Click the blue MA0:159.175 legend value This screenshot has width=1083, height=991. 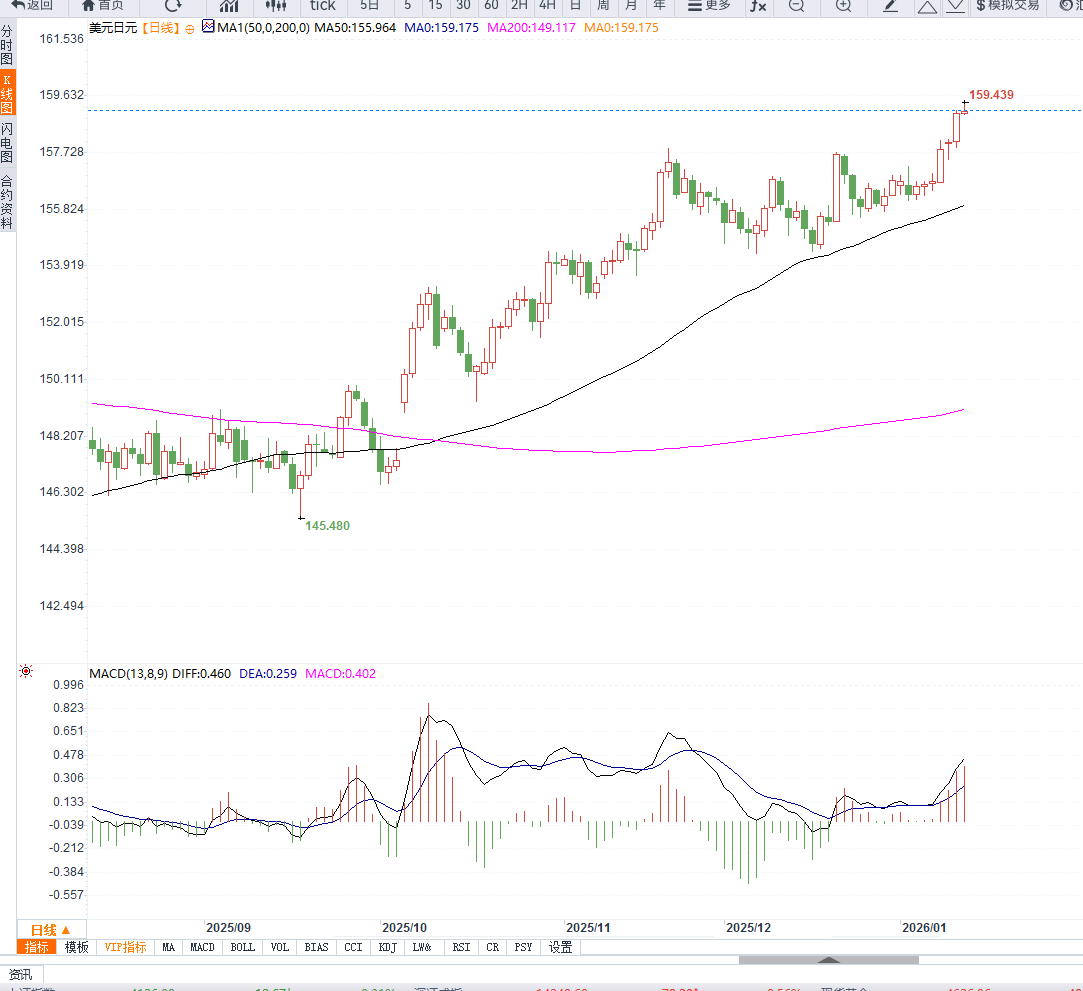pos(441,28)
